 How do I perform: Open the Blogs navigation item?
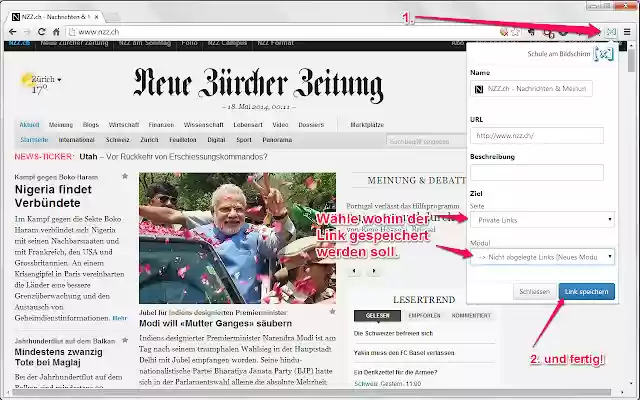(x=91, y=124)
